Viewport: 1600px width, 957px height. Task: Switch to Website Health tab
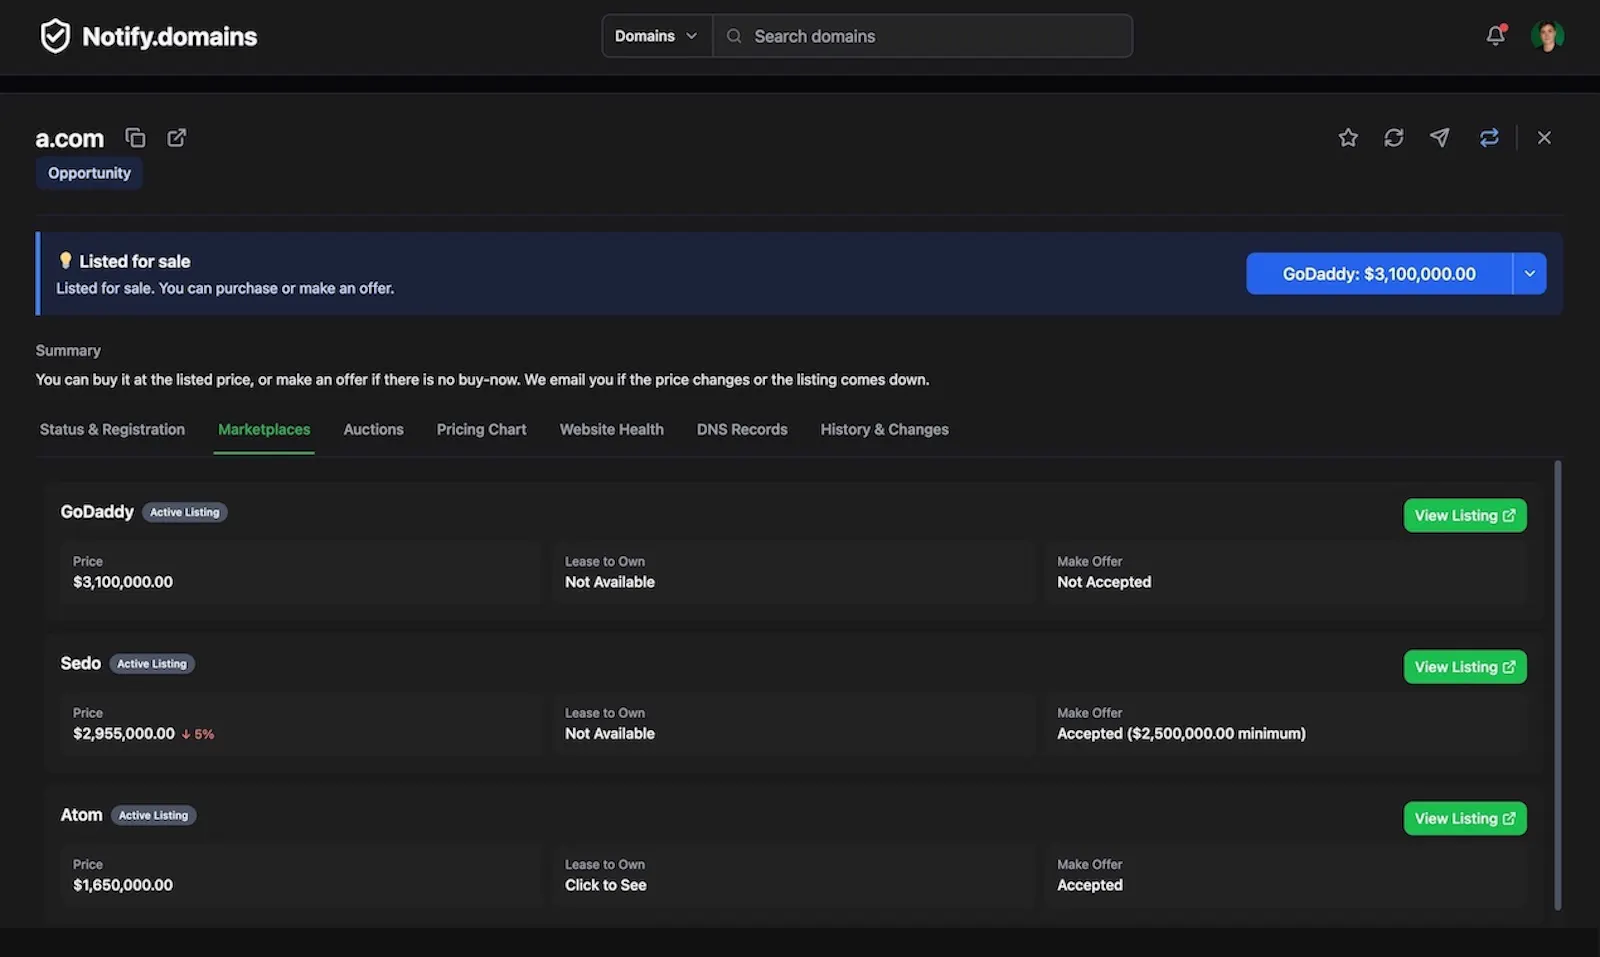pos(611,429)
